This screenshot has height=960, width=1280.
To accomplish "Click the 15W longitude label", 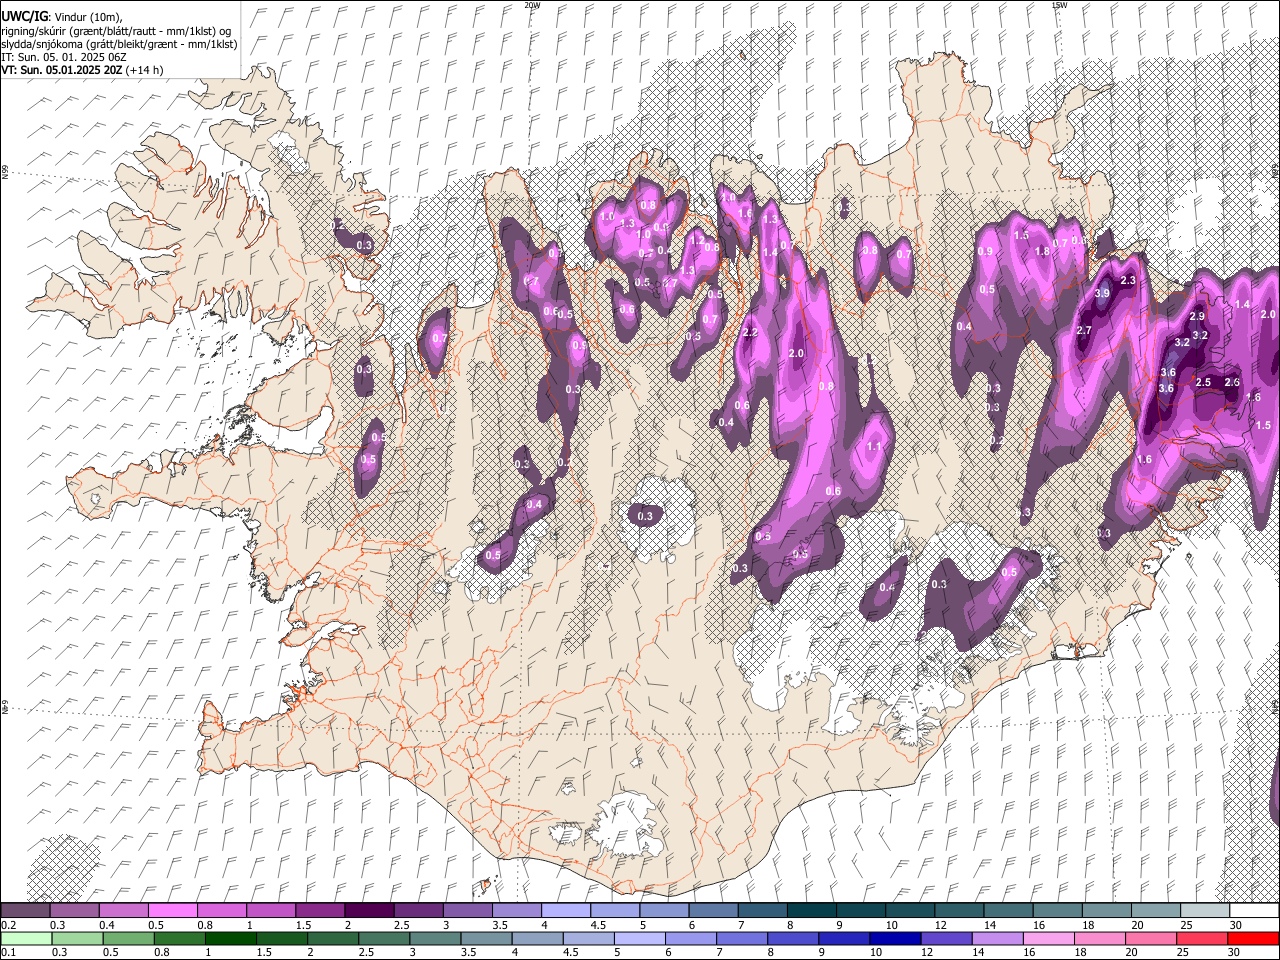I will [1059, 5].
